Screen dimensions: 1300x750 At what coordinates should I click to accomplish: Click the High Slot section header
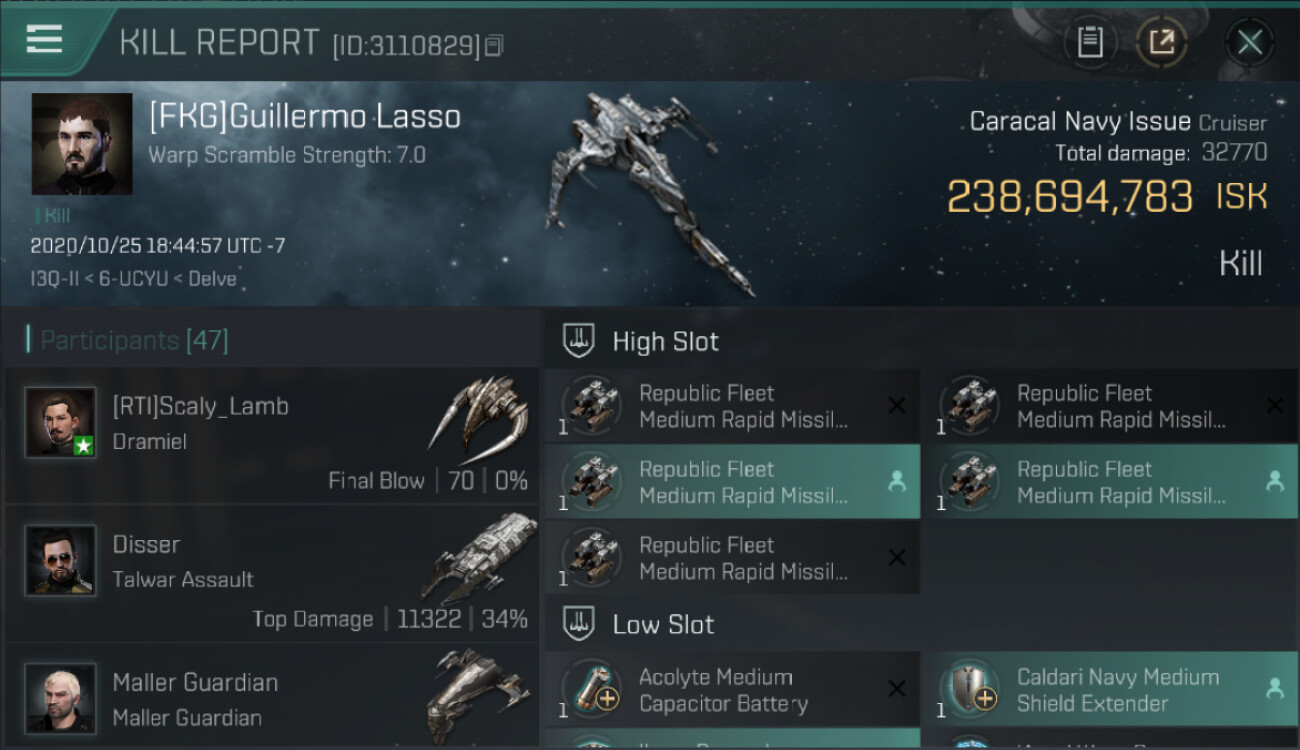(x=665, y=341)
